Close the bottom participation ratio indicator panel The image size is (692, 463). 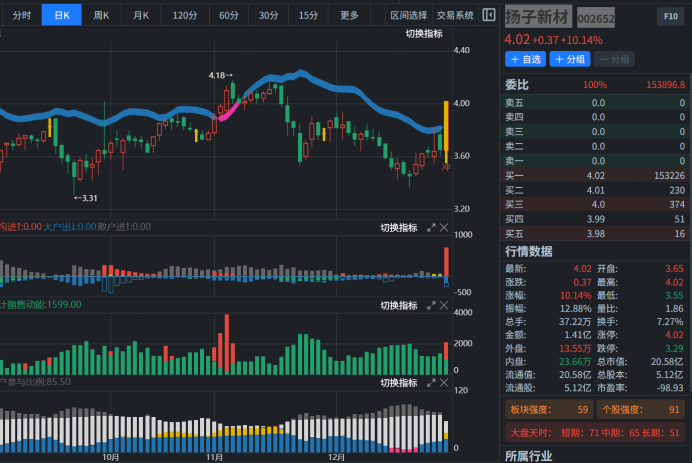click(444, 382)
